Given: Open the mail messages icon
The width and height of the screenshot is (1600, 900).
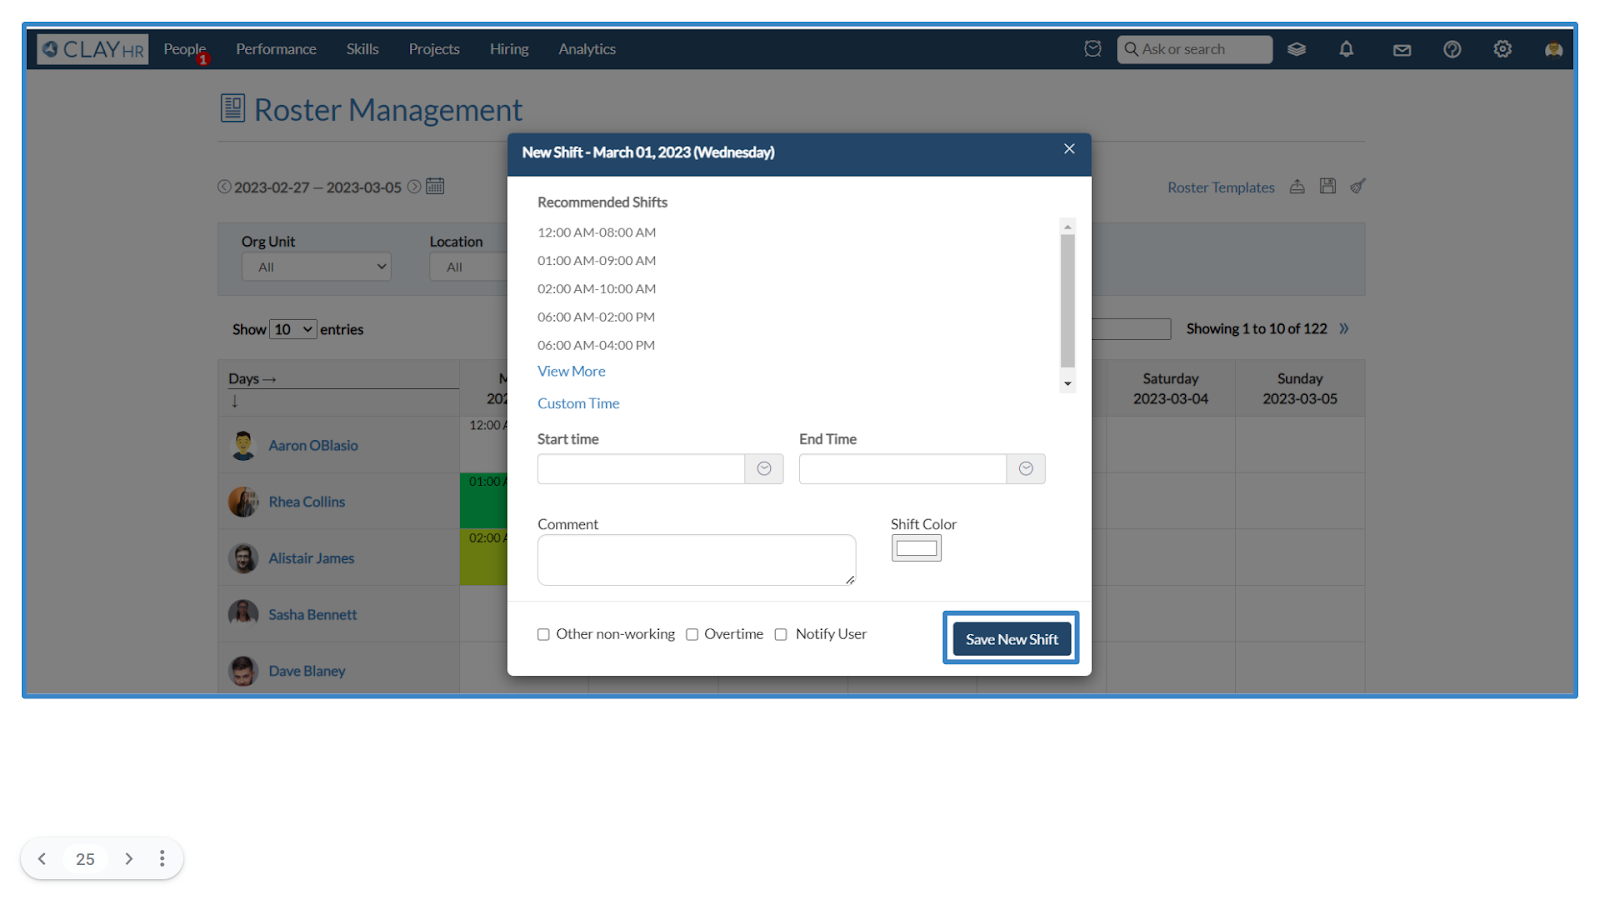Looking at the screenshot, I should 1402,50.
